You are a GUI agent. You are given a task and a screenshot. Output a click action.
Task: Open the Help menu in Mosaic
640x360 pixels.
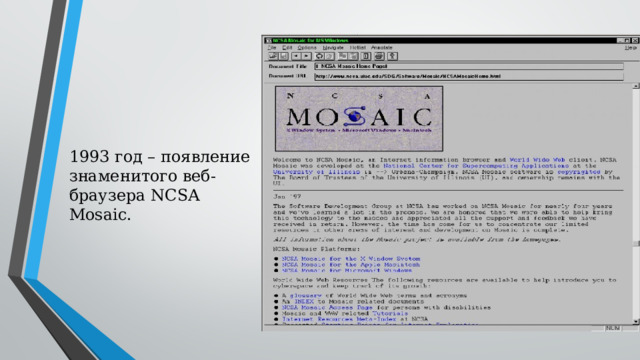(631, 48)
